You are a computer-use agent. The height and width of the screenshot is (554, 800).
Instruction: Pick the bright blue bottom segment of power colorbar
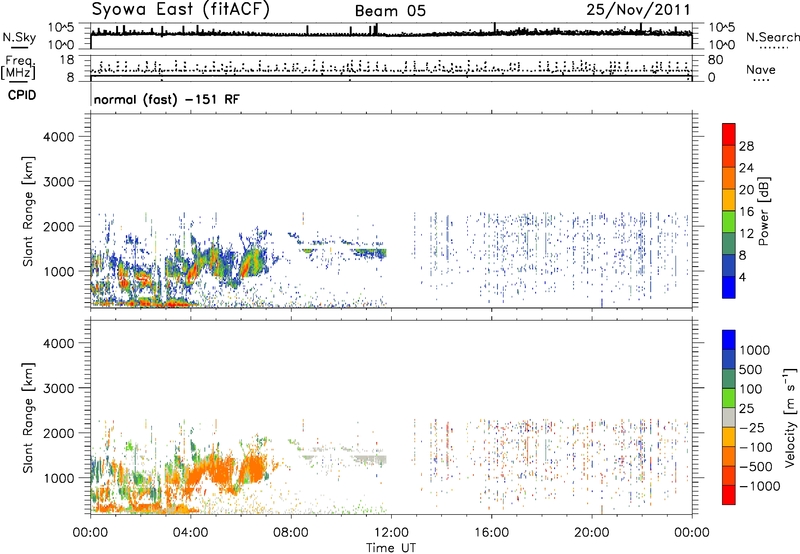[729, 287]
